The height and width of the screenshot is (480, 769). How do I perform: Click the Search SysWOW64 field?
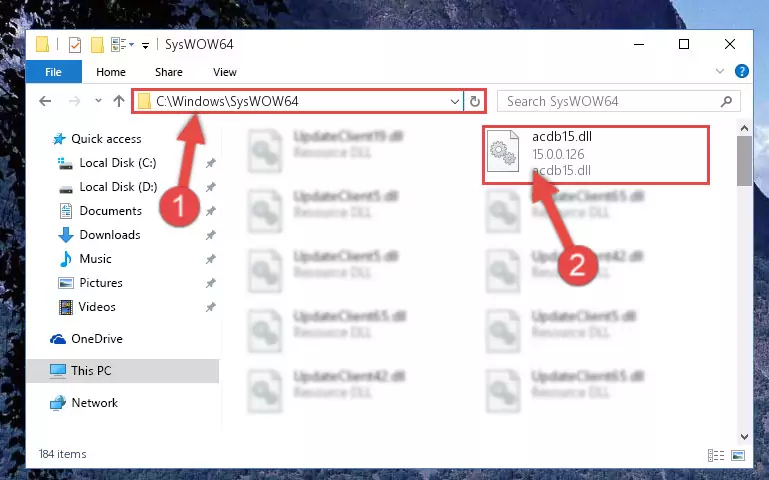coord(618,101)
